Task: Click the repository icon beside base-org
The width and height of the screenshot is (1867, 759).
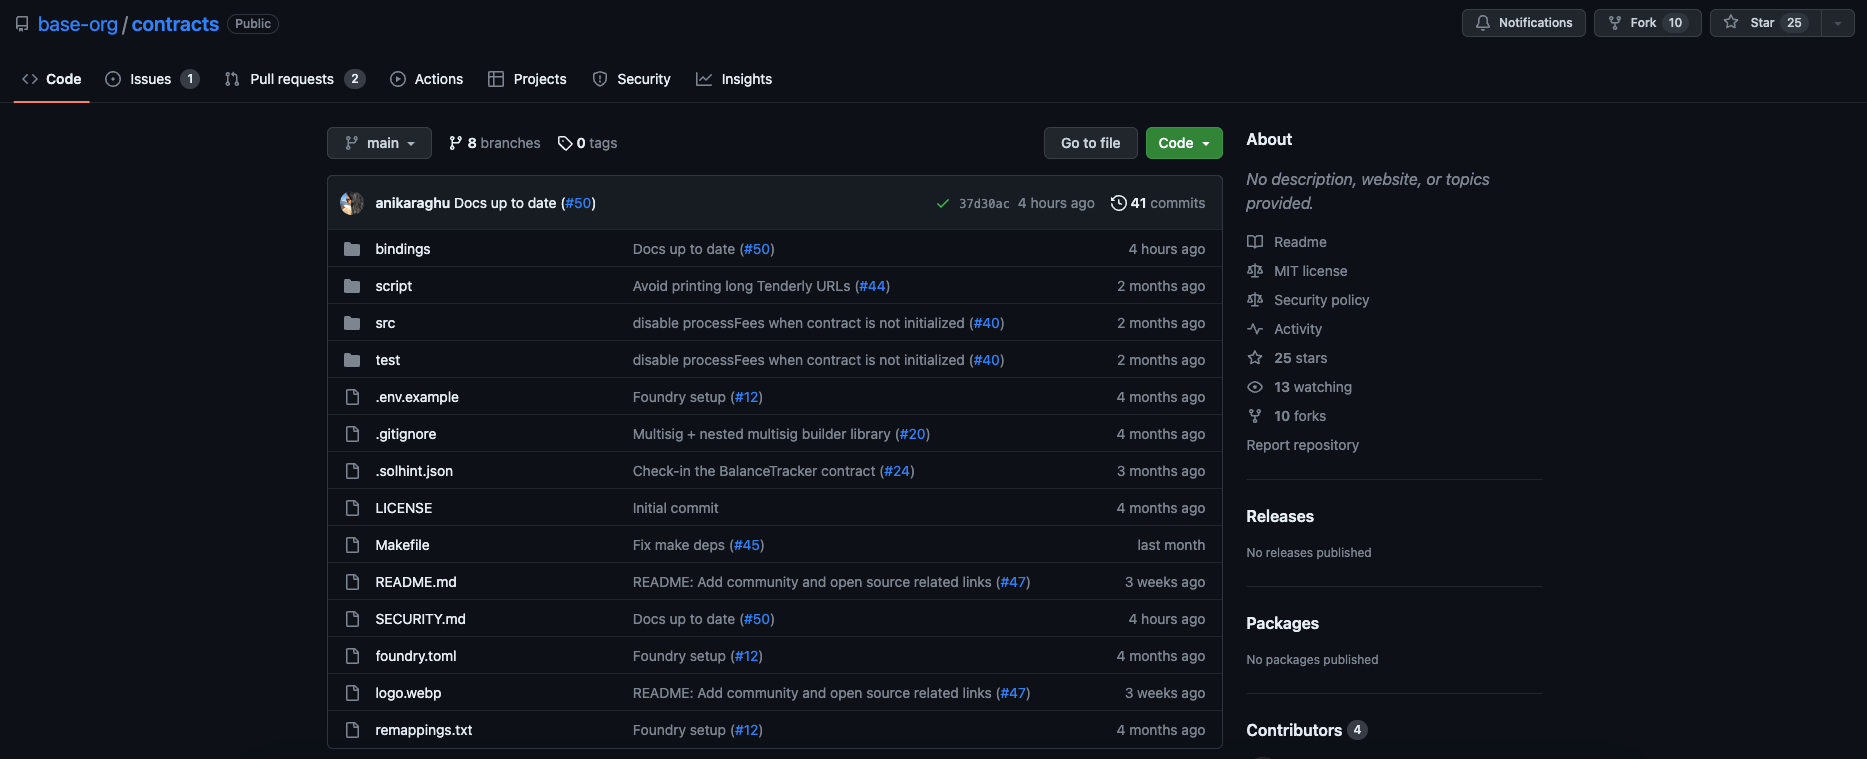Action: point(22,24)
